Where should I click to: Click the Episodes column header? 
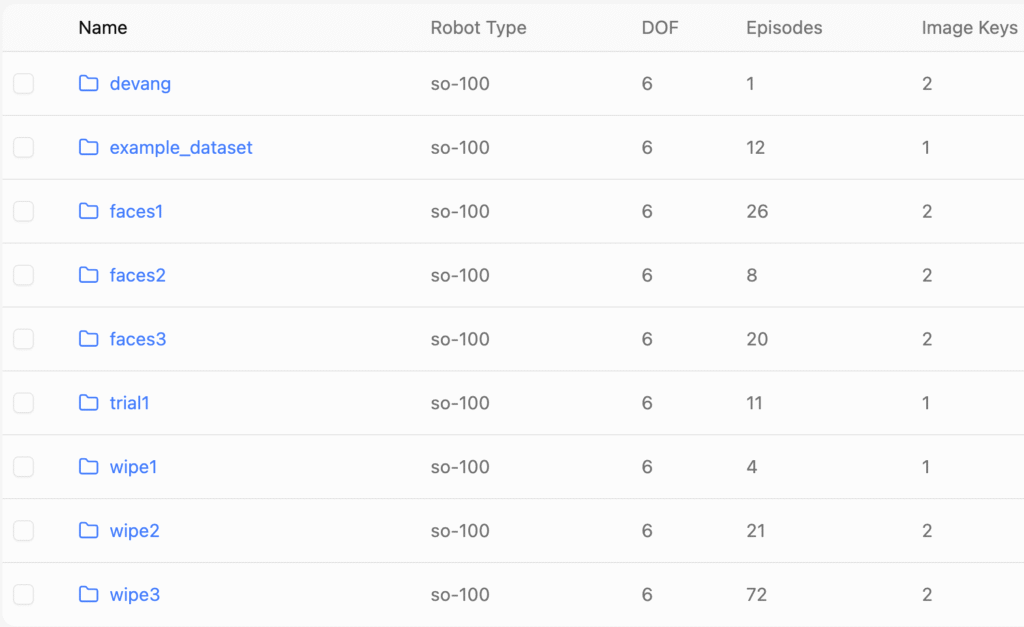[x=784, y=27]
